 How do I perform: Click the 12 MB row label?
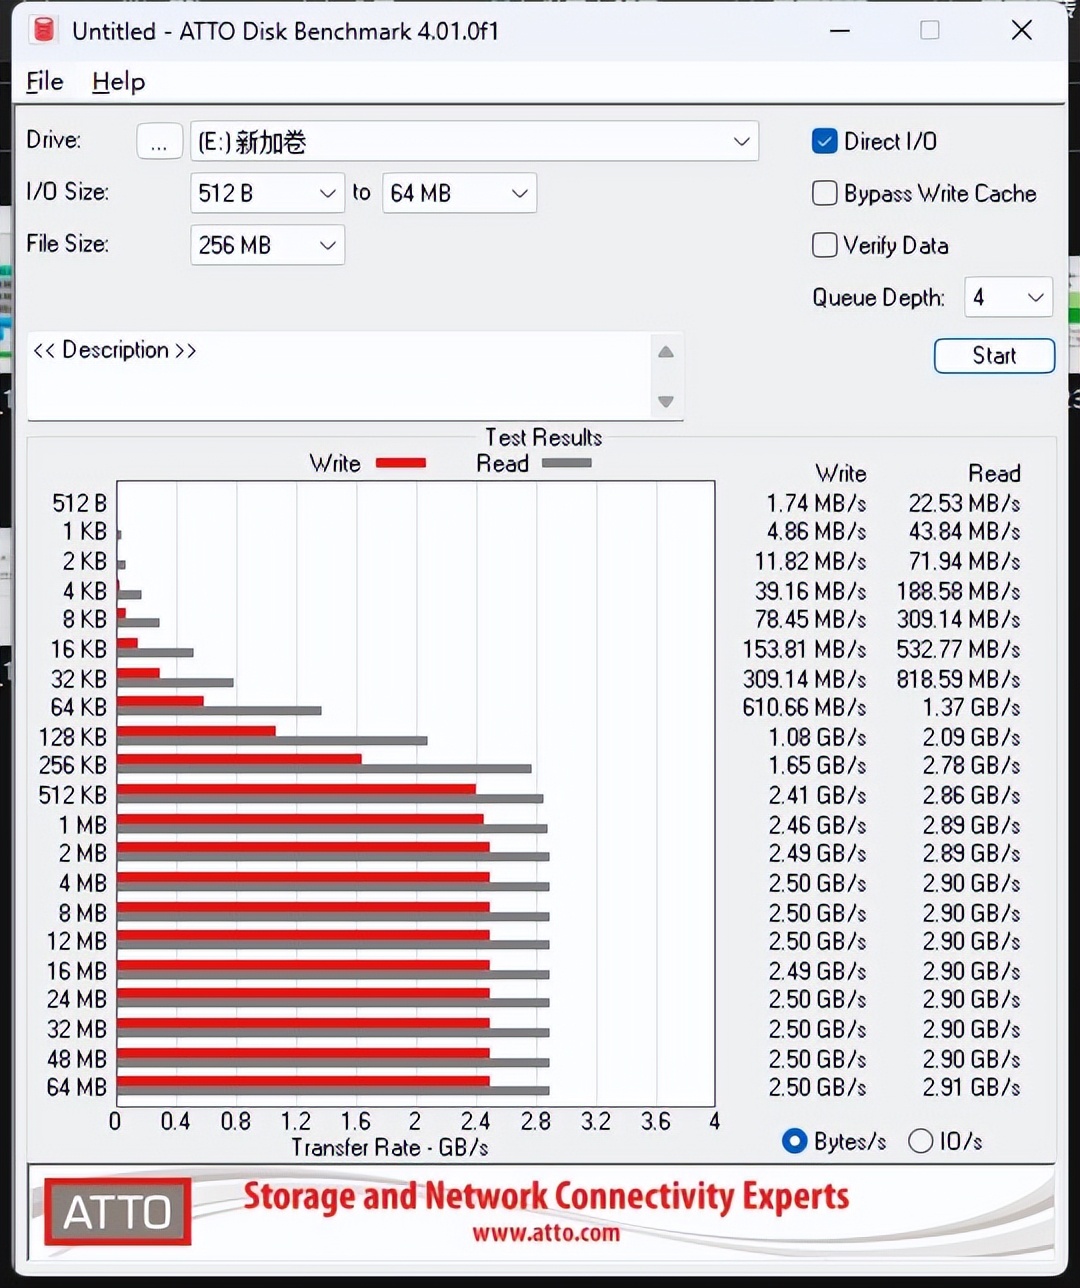pos(77,941)
